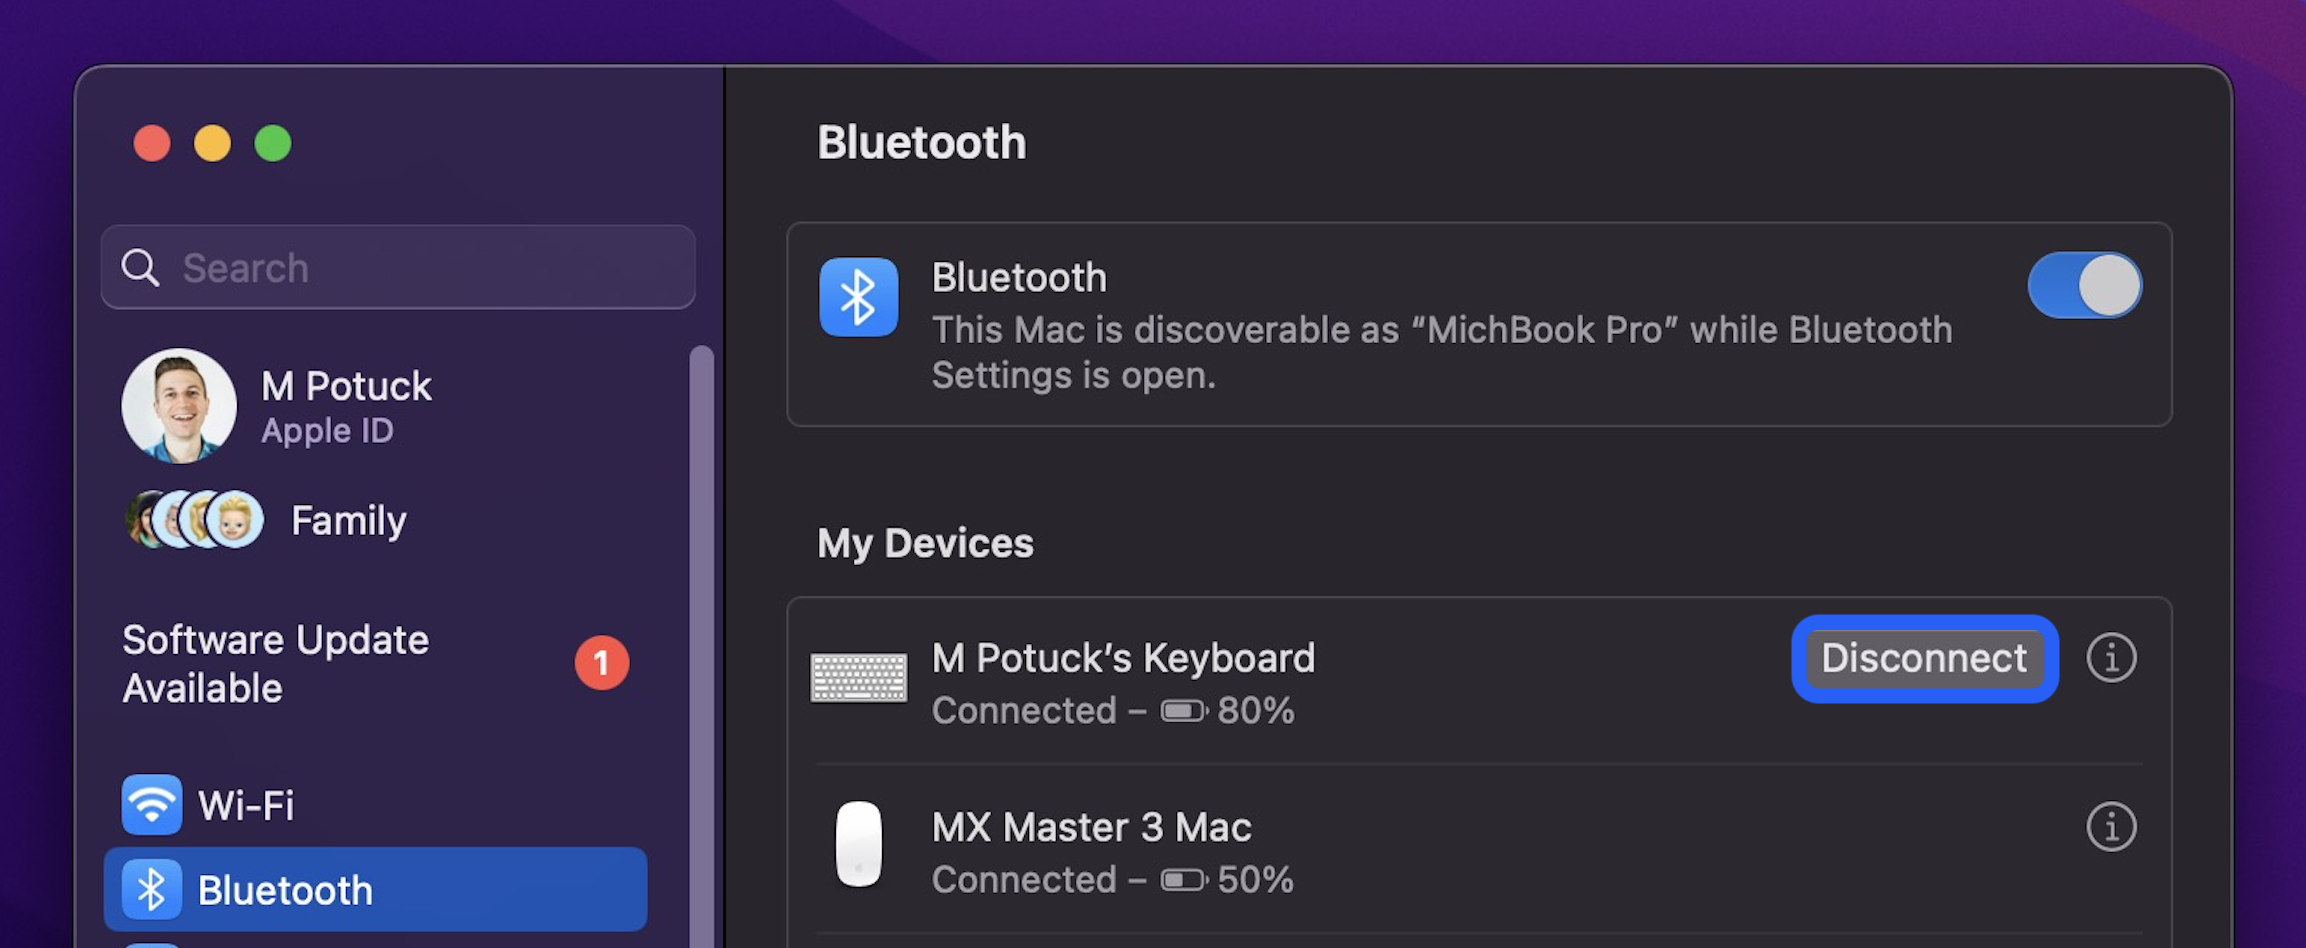Click M Potuck's Keyboard device icon

(x=858, y=675)
